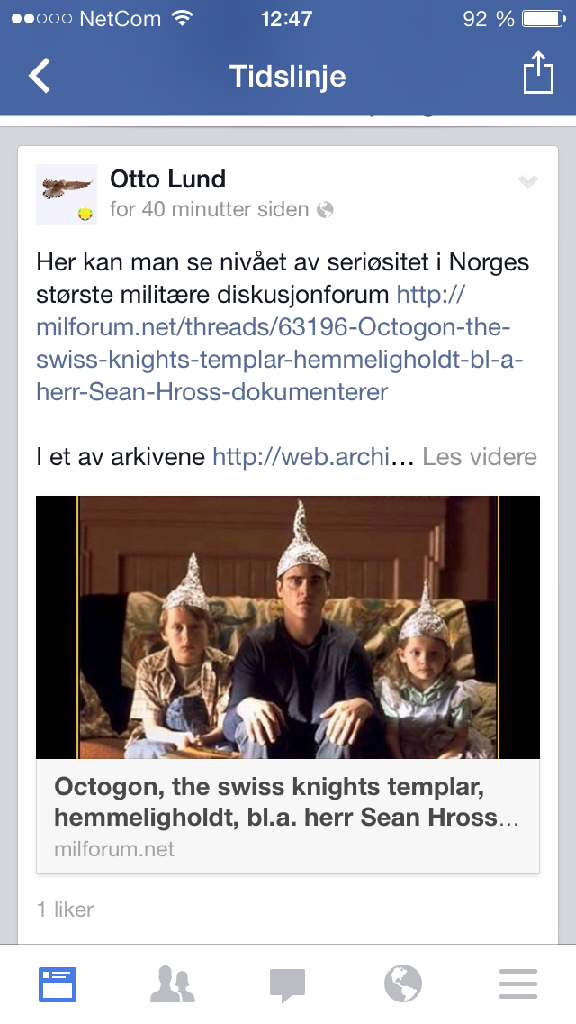The image size is (576, 1024).
Task: Expand post text with Les videre
Action: (479, 456)
